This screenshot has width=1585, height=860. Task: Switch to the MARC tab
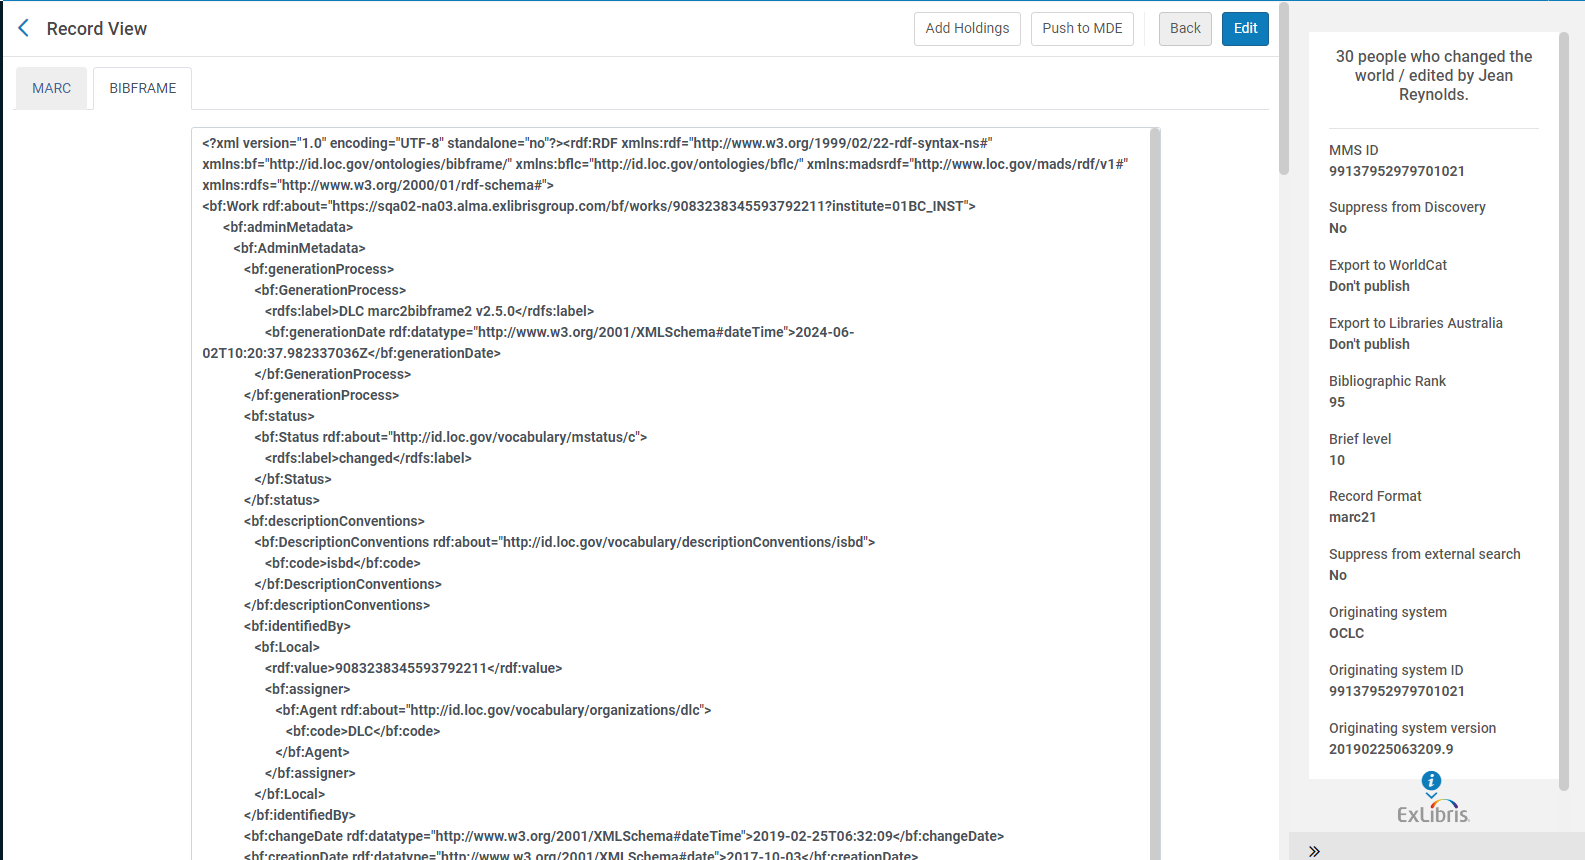coord(51,88)
